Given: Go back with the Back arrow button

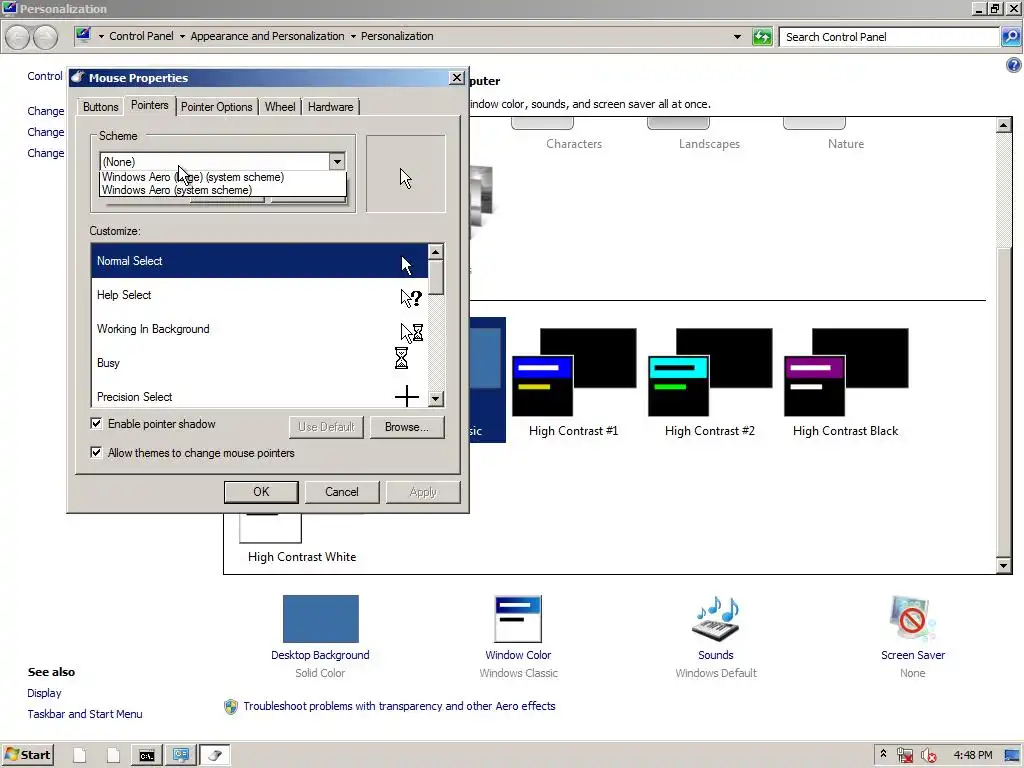Looking at the screenshot, I should click(18, 37).
